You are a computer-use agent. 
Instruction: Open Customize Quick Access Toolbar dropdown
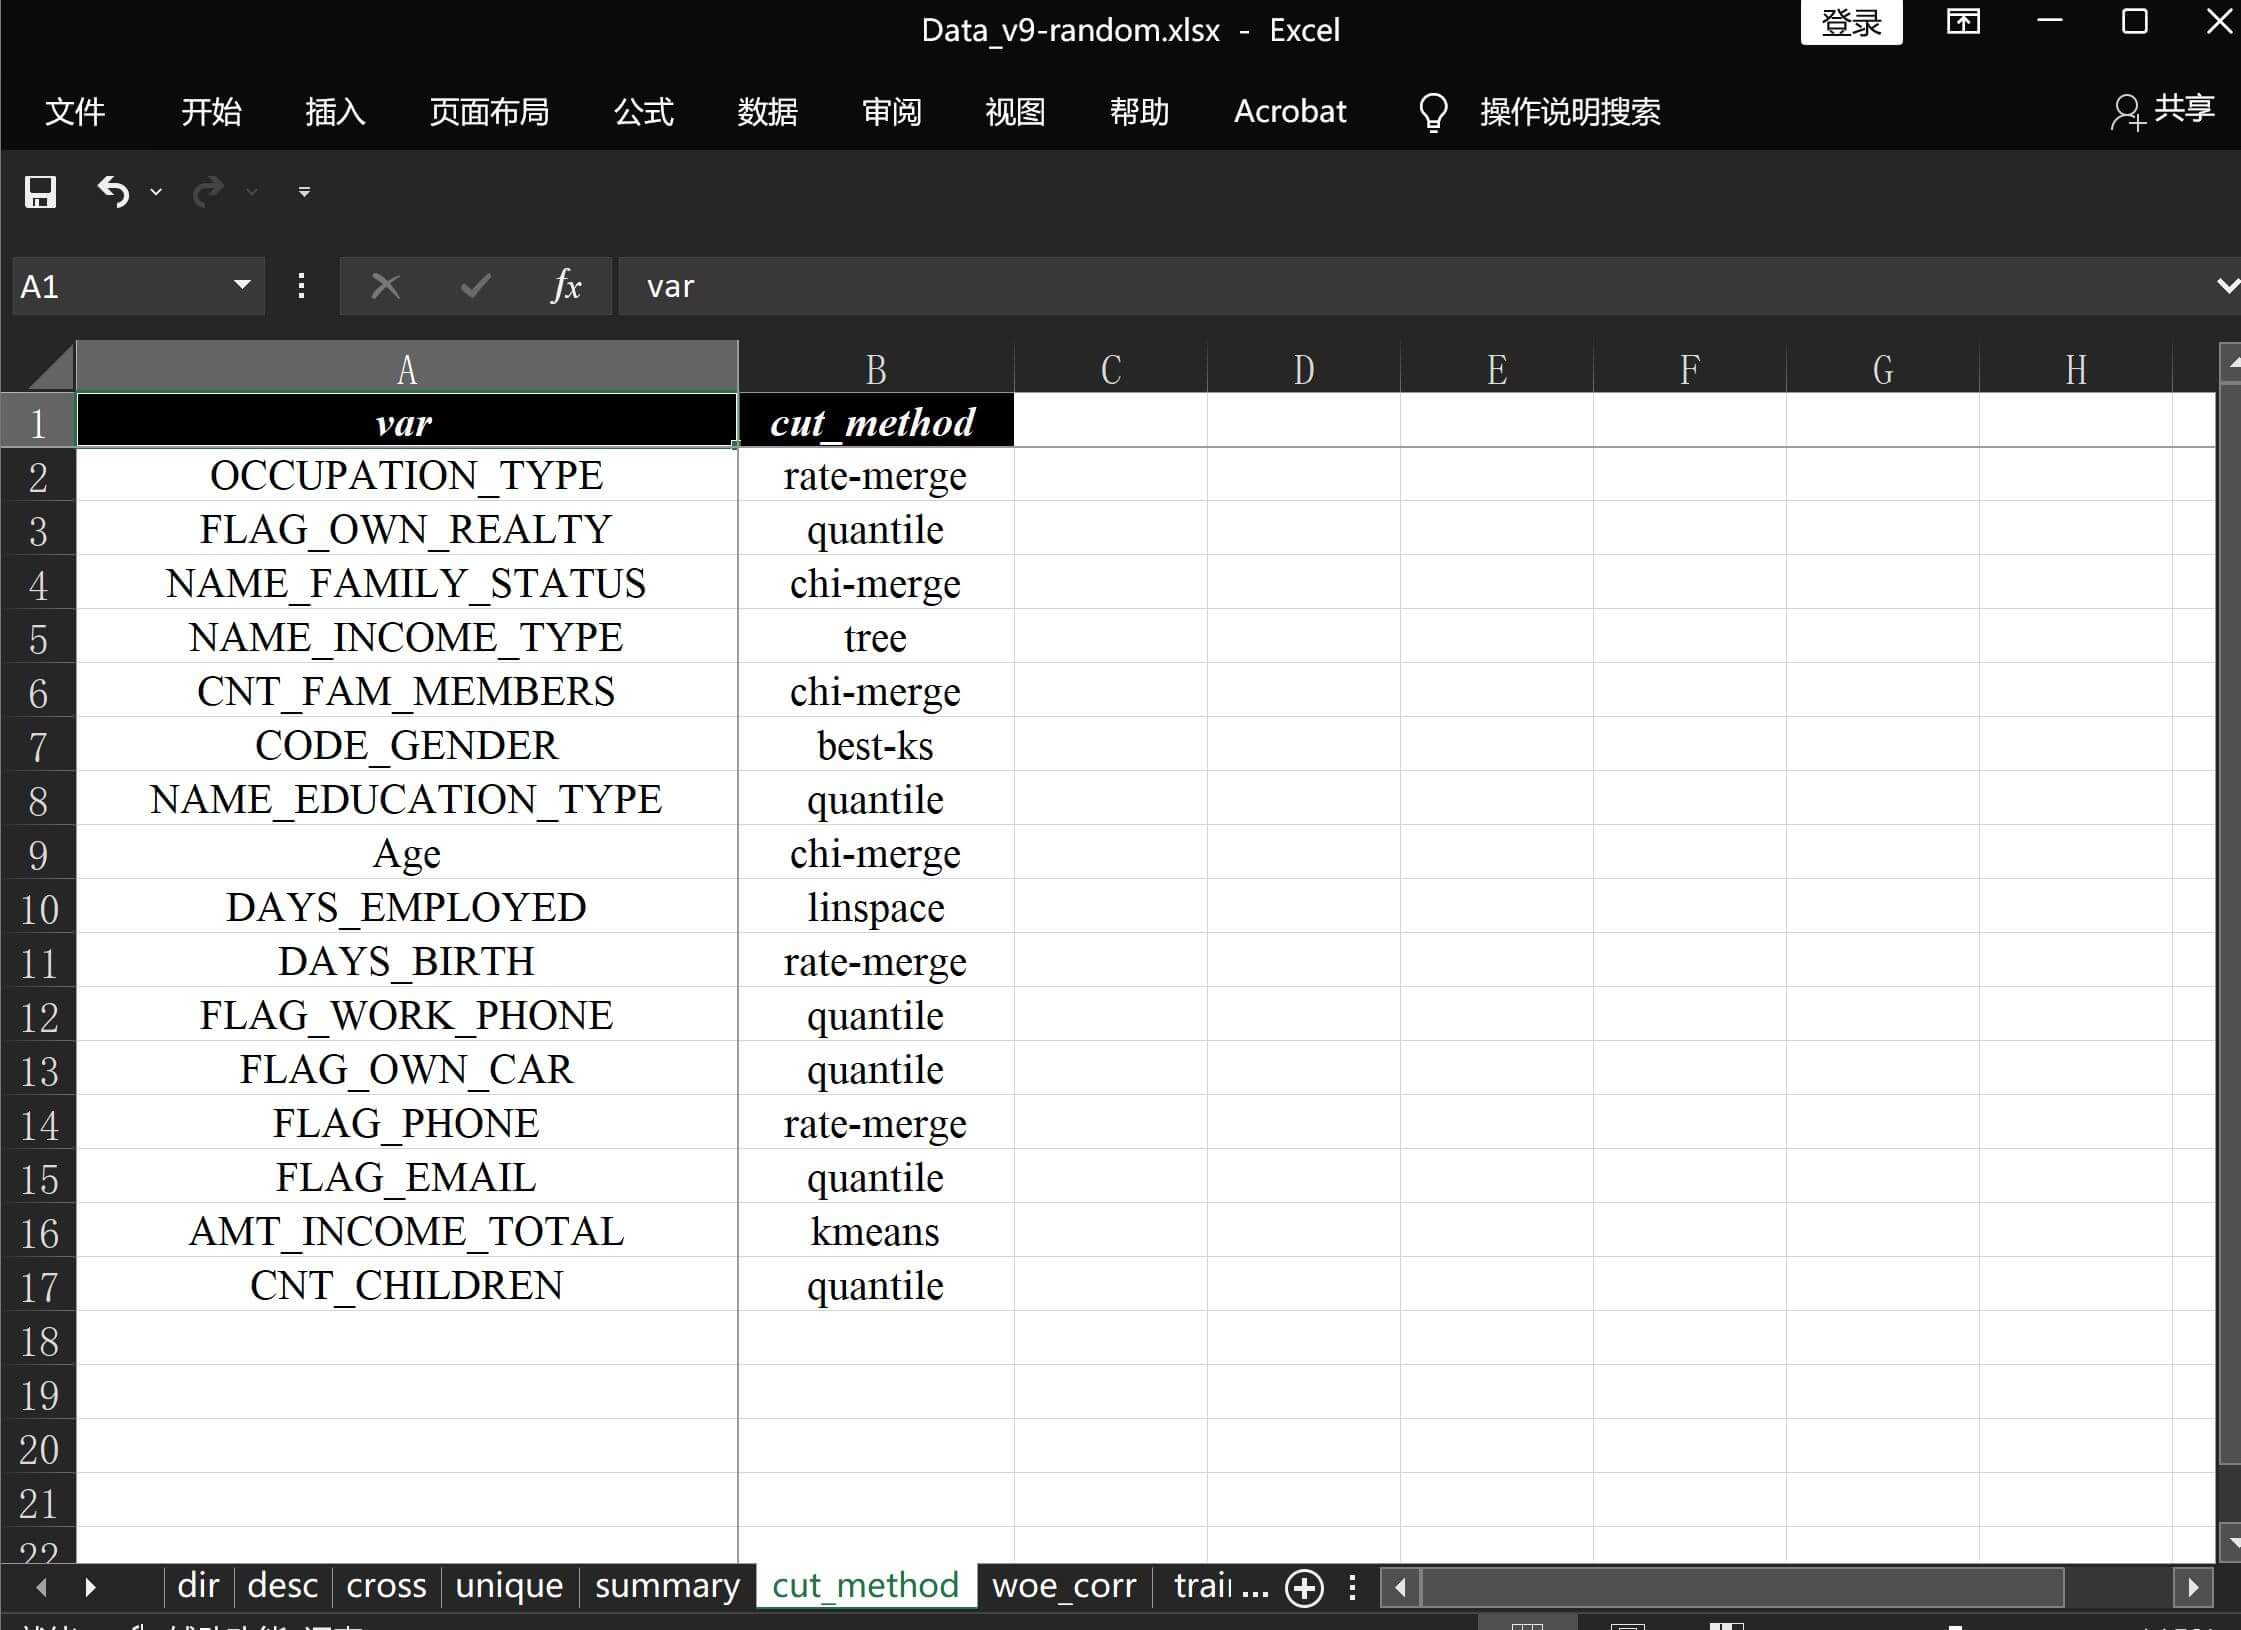point(304,191)
